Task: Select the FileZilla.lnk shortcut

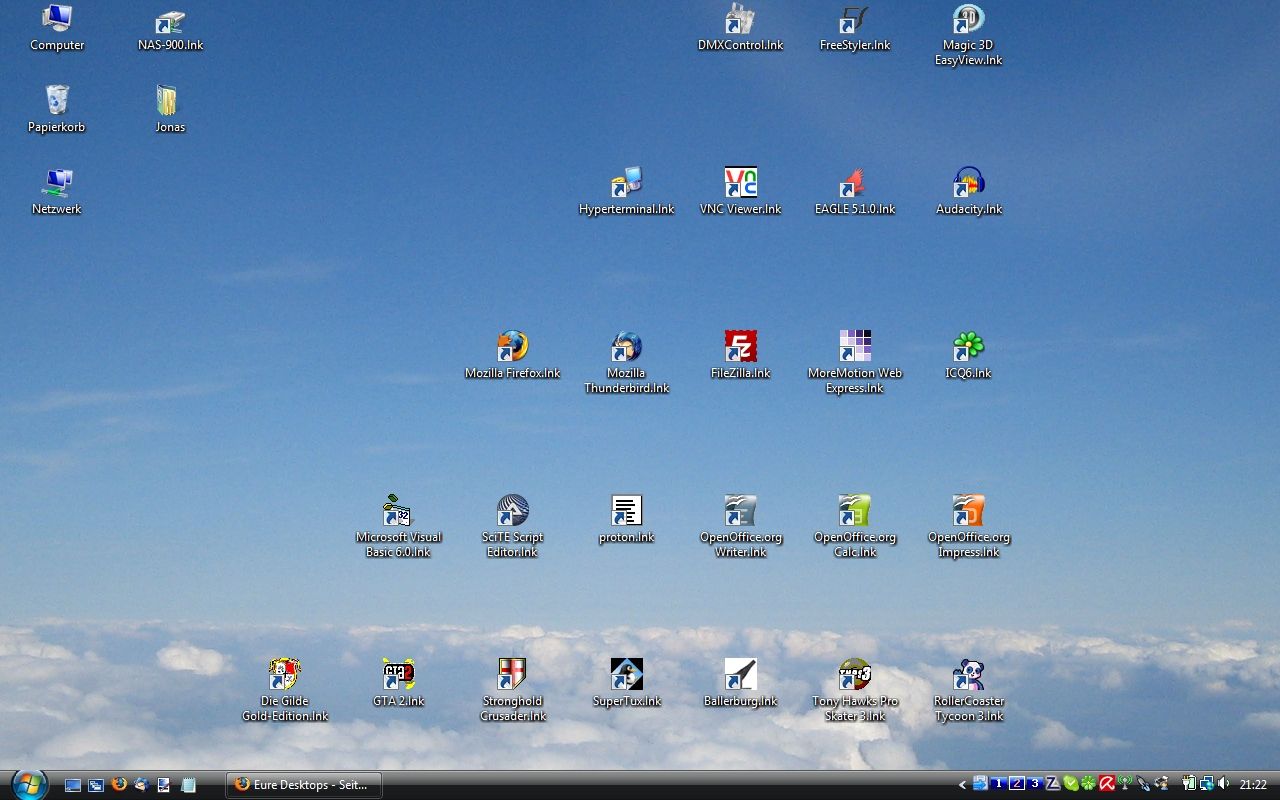Action: 740,355
